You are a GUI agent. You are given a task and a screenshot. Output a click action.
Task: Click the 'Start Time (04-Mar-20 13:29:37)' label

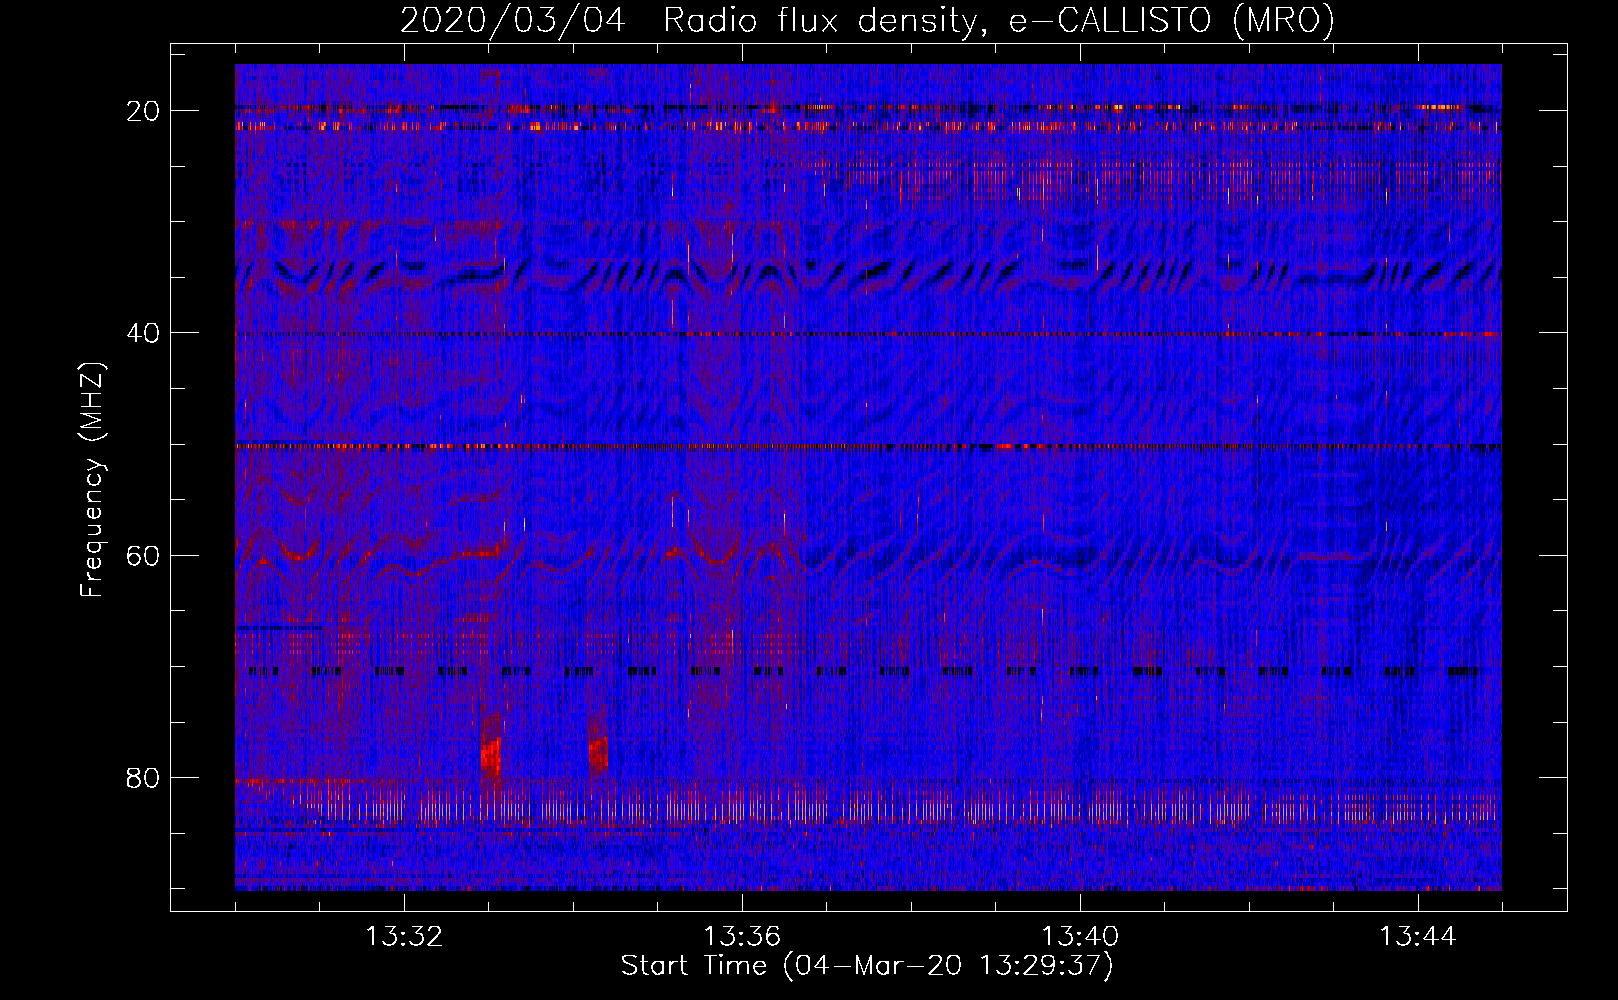(x=867, y=966)
